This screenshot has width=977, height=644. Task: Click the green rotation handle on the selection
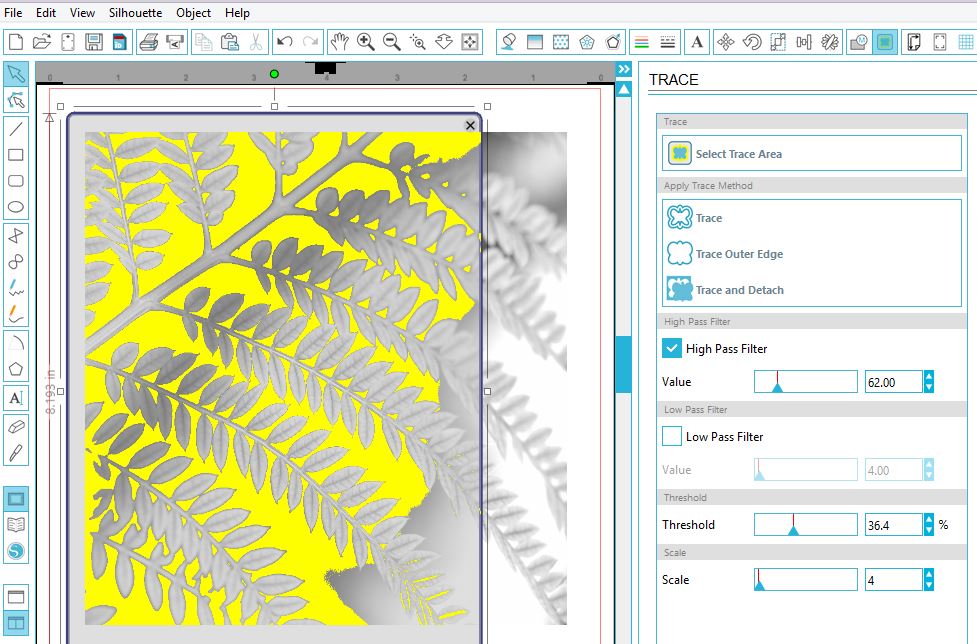click(x=274, y=74)
